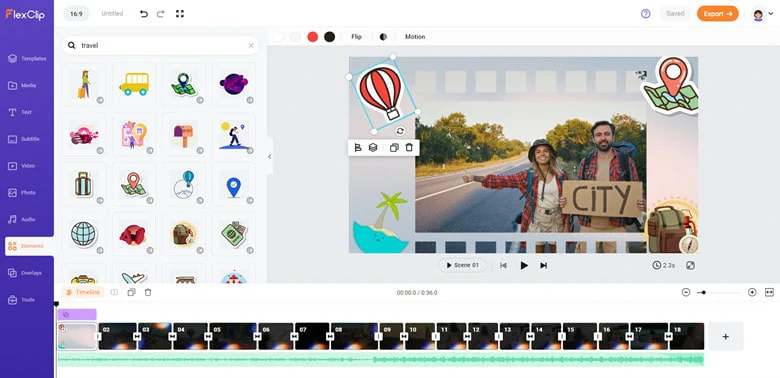Click the redo arrow icon
The width and height of the screenshot is (780, 378).
[160, 14]
